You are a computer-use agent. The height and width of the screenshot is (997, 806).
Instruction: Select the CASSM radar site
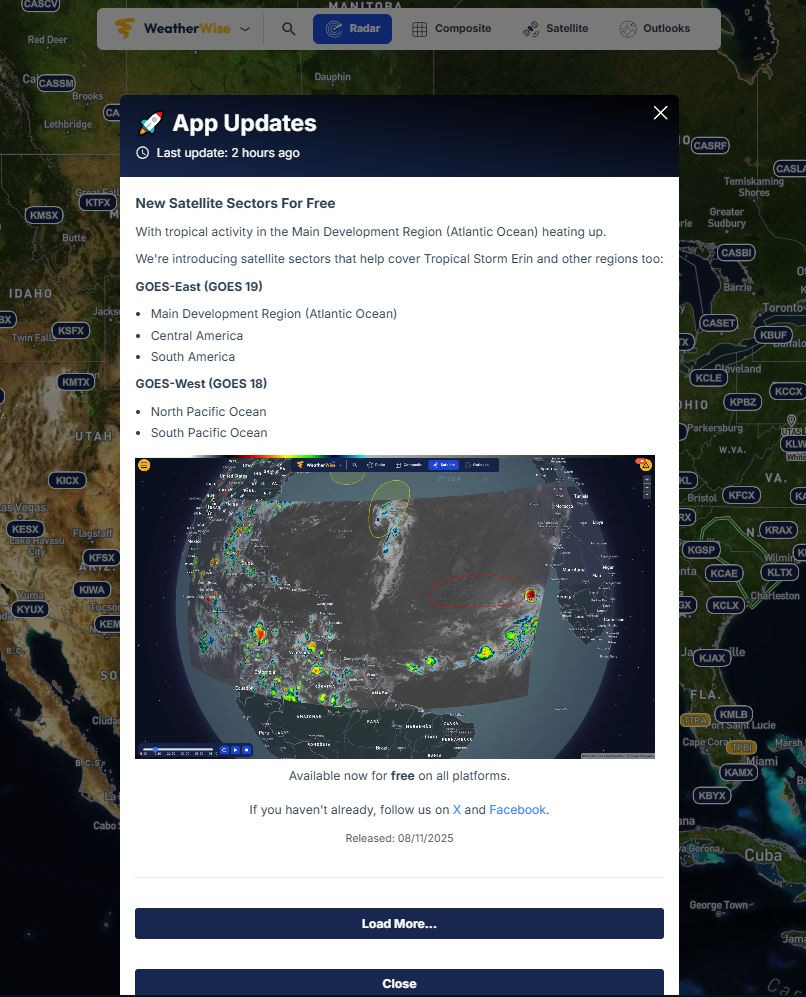pyautogui.click(x=56, y=83)
